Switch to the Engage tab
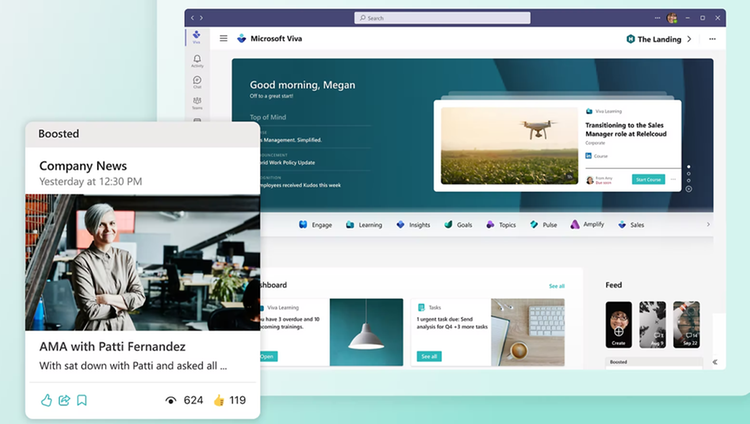The width and height of the screenshot is (750, 424). [x=315, y=224]
